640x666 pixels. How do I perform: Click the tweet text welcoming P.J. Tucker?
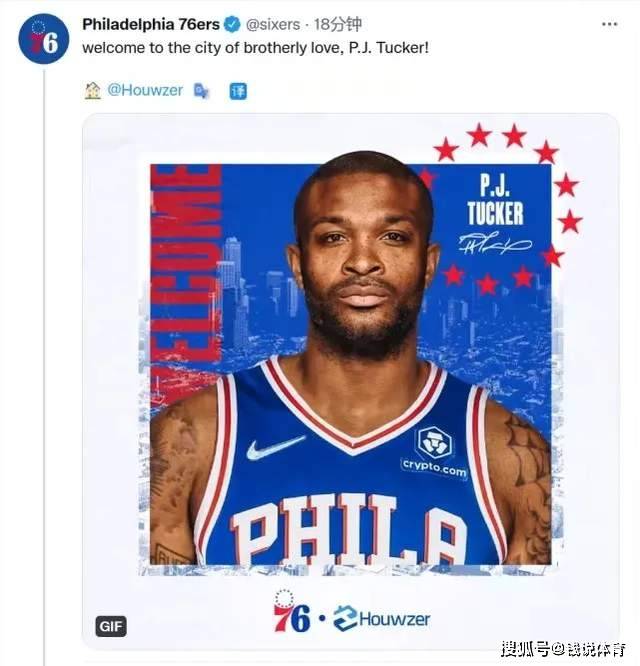click(x=256, y=48)
